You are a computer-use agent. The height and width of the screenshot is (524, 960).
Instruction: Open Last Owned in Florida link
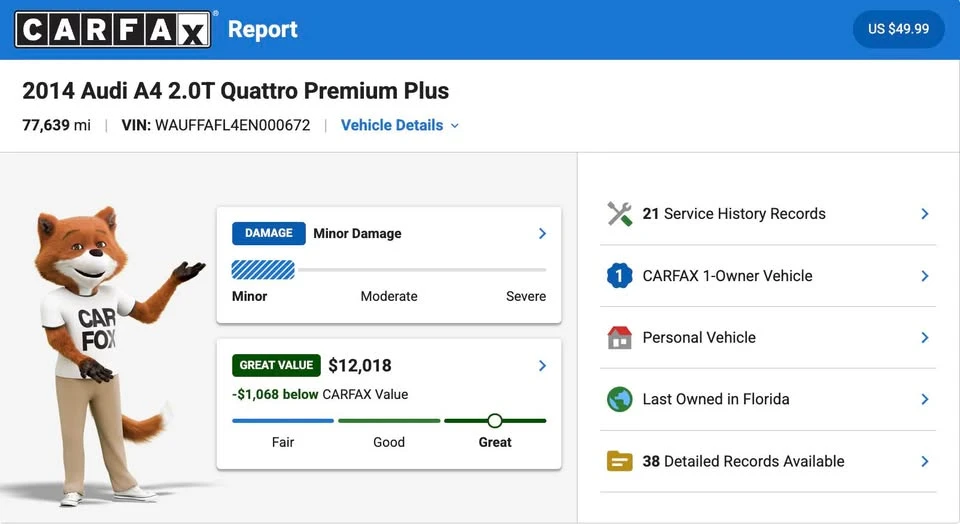tap(716, 399)
